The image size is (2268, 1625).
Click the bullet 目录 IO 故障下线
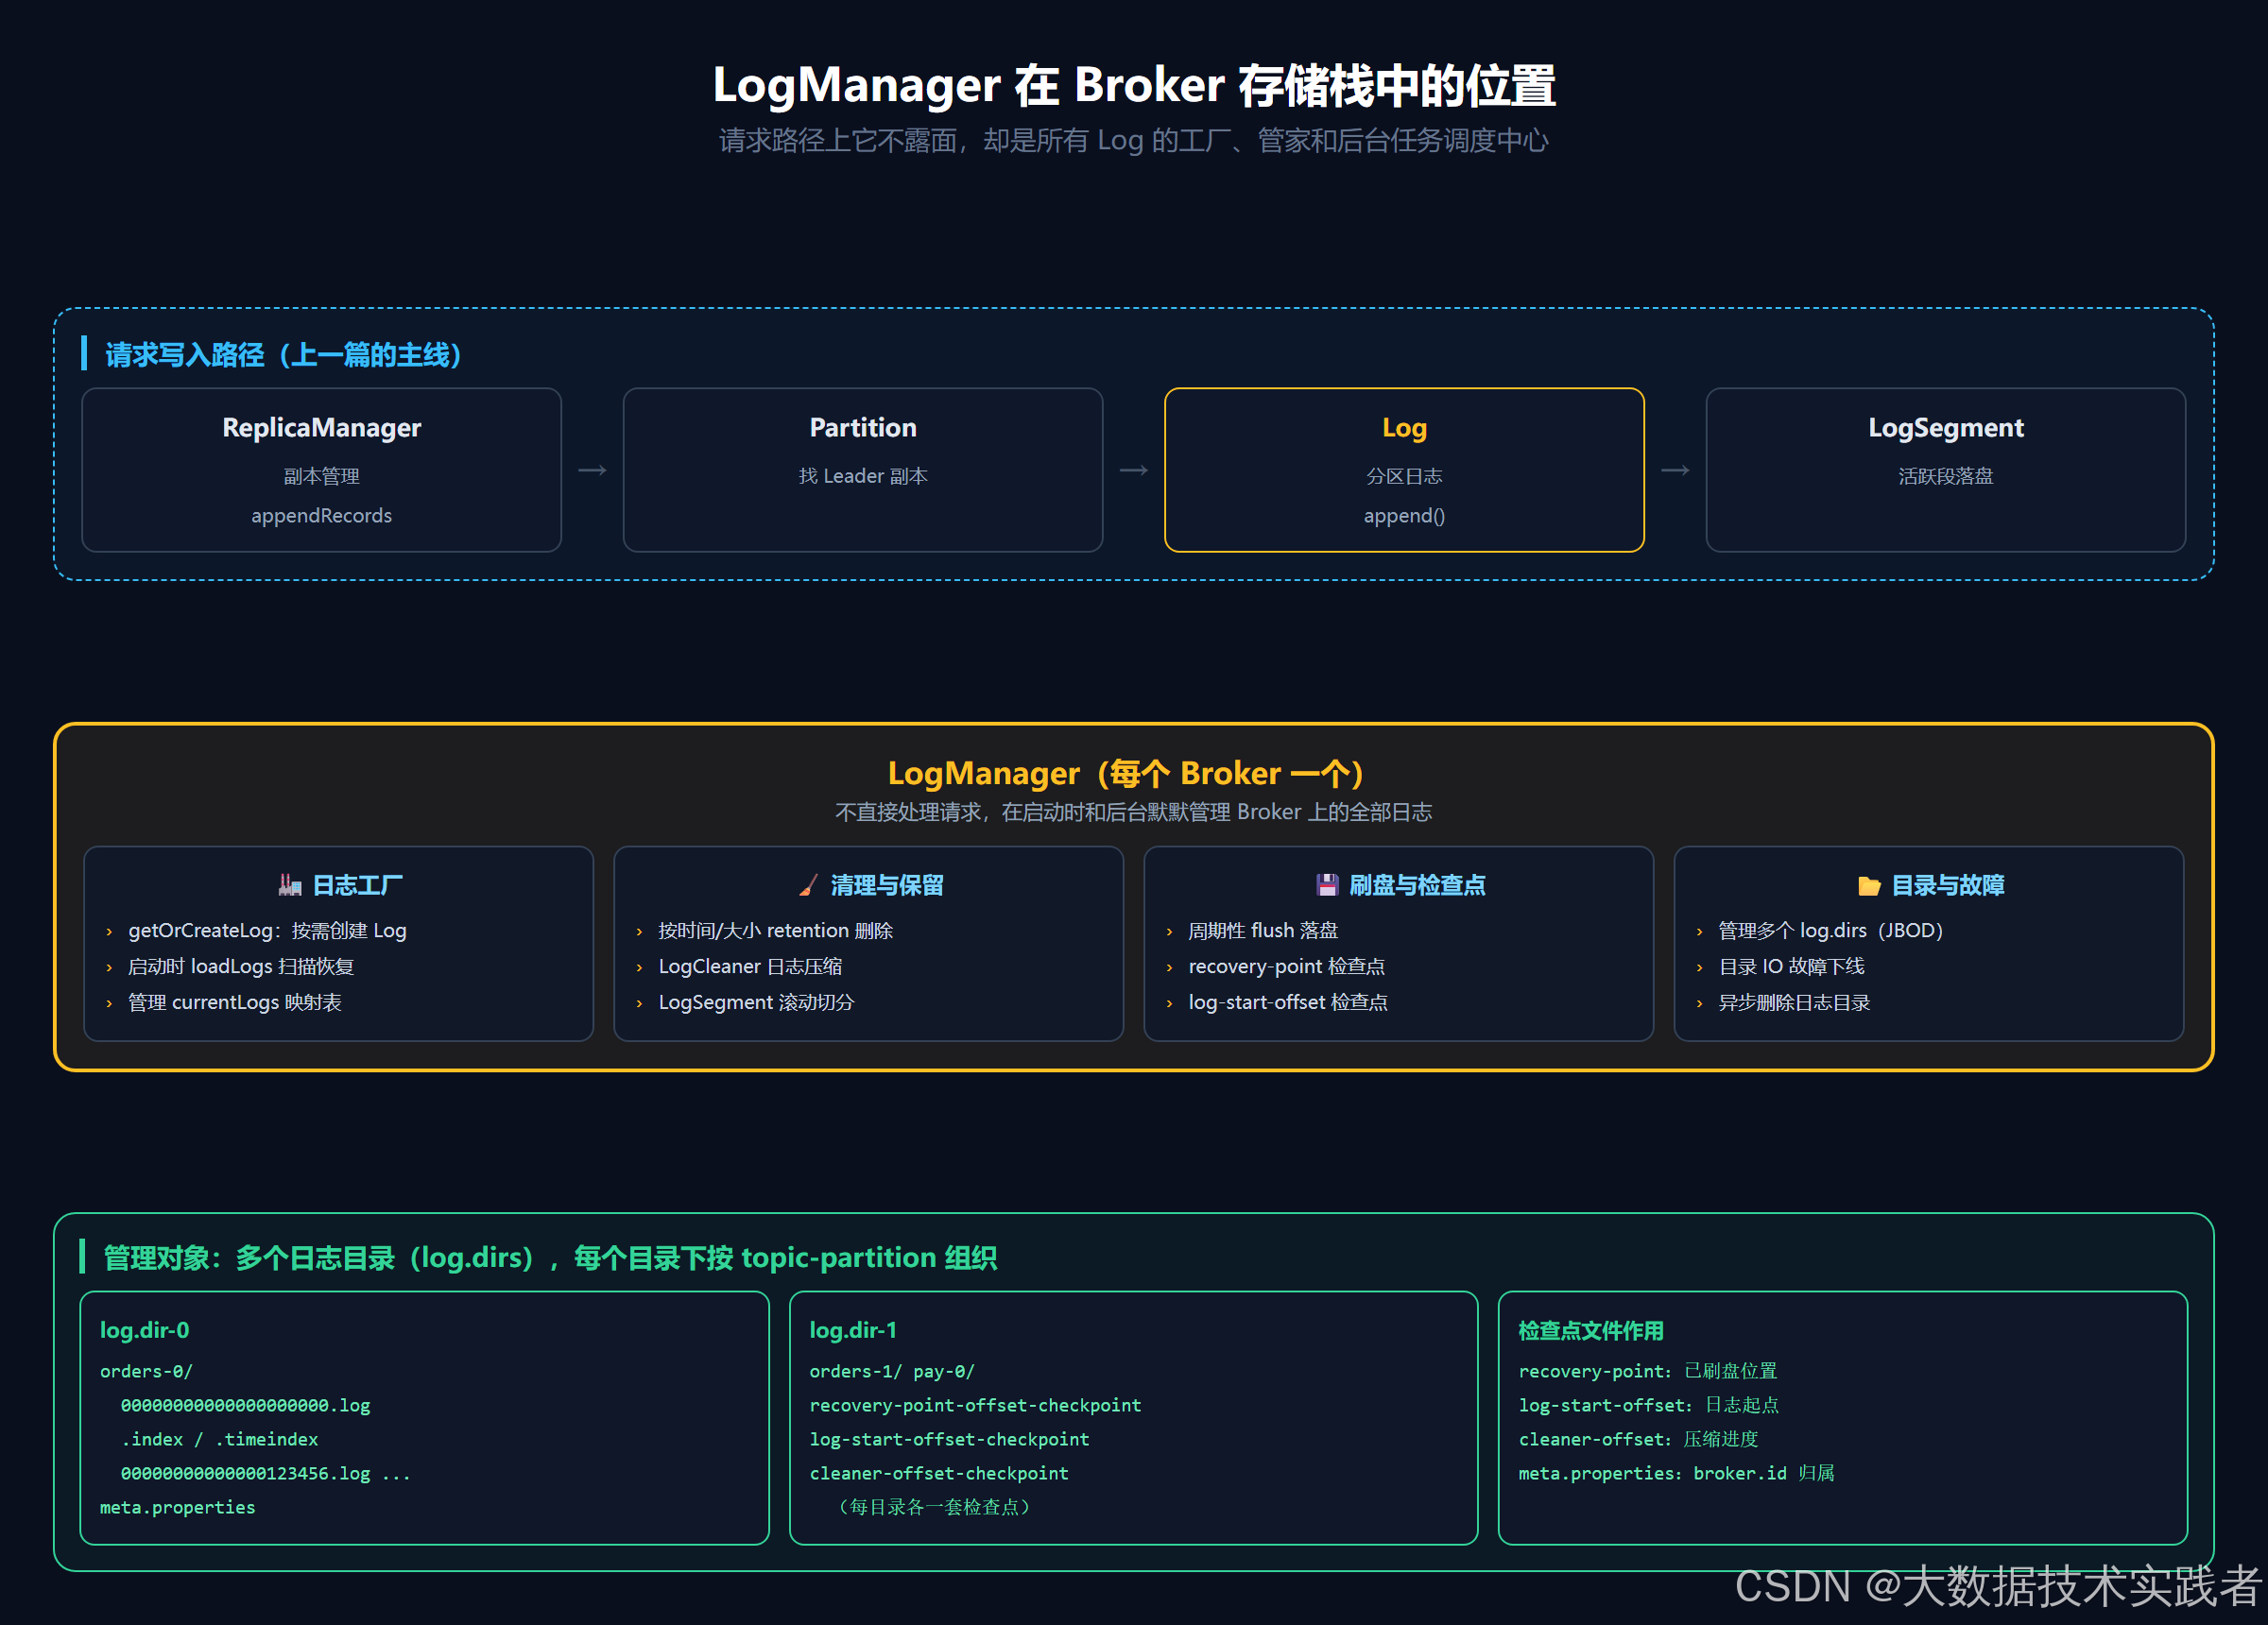point(1791,966)
